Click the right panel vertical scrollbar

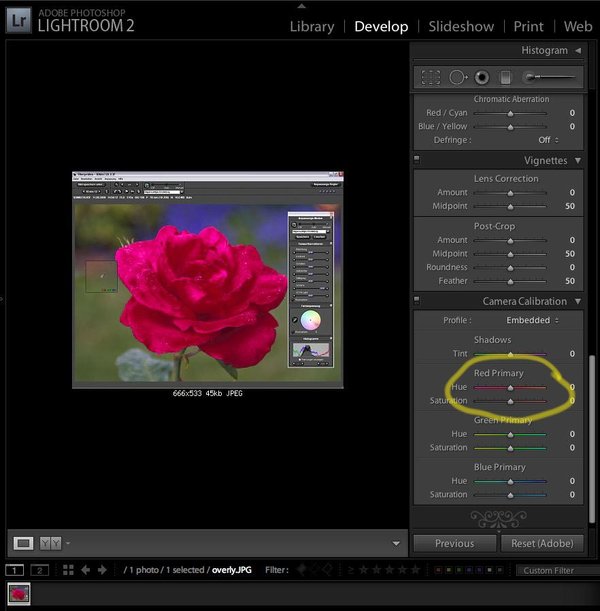pos(592,438)
